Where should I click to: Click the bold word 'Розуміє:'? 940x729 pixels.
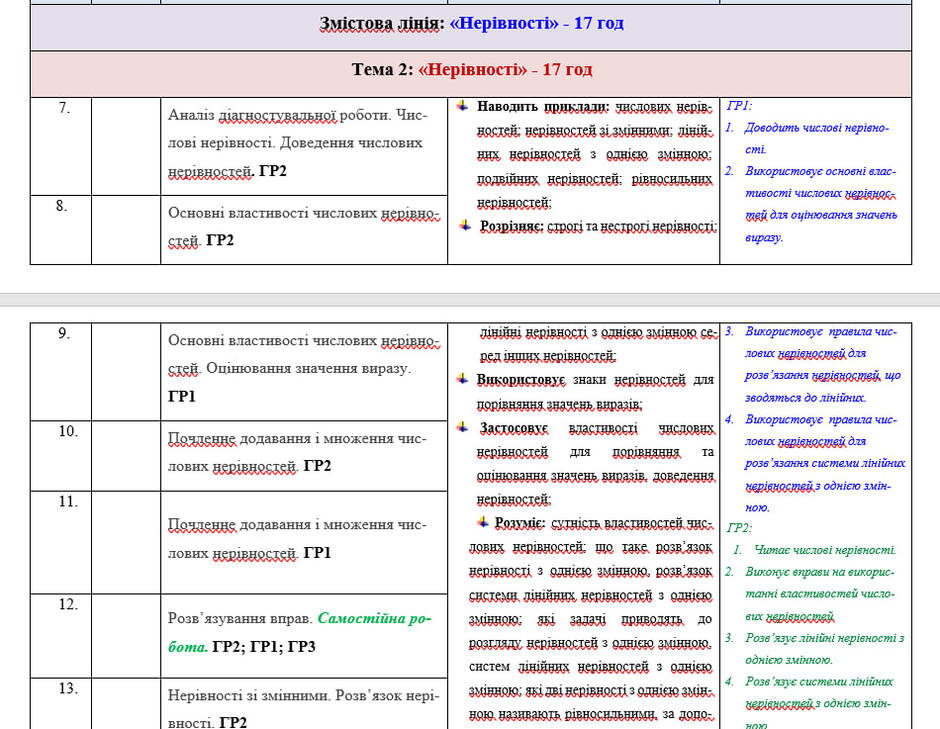519,523
